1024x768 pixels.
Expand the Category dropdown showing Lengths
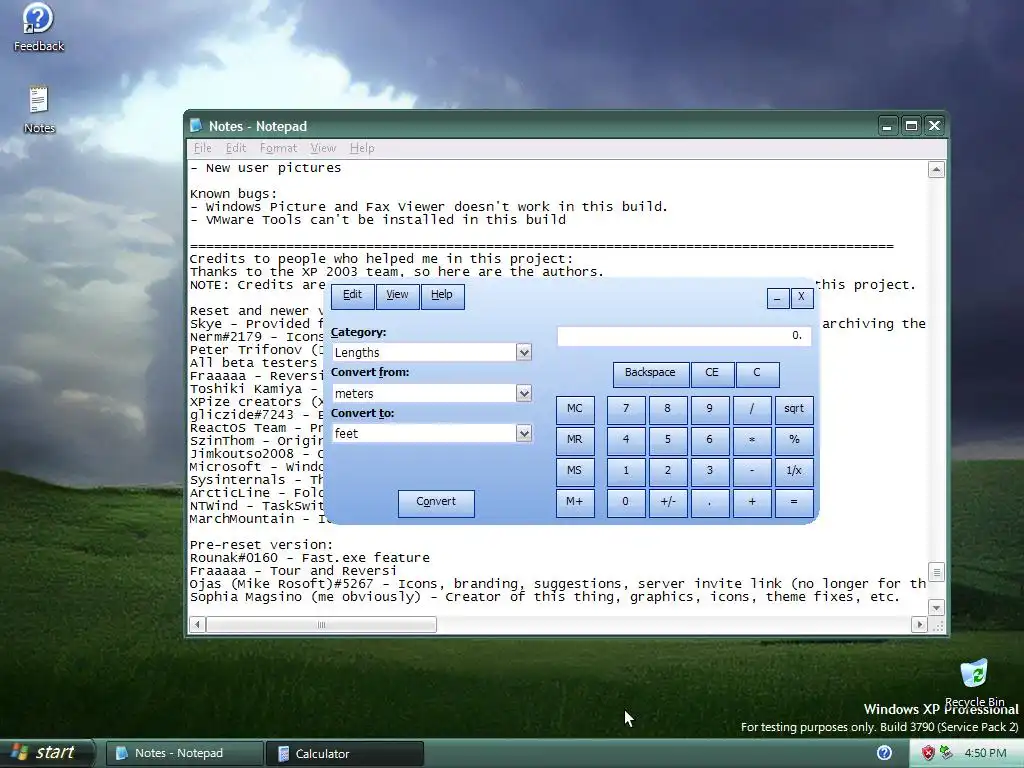tap(524, 353)
